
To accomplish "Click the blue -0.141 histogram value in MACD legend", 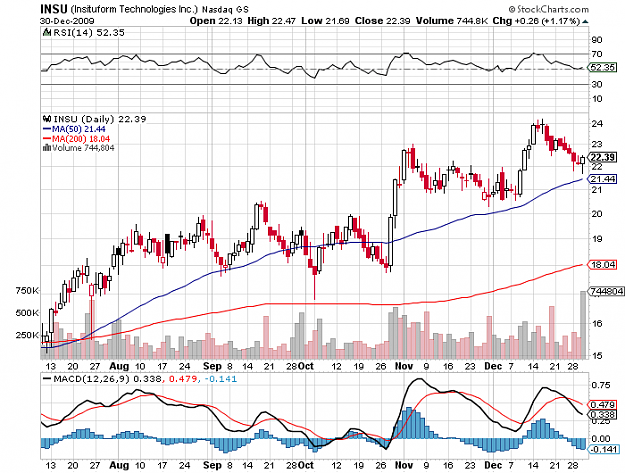I will 220,379.
